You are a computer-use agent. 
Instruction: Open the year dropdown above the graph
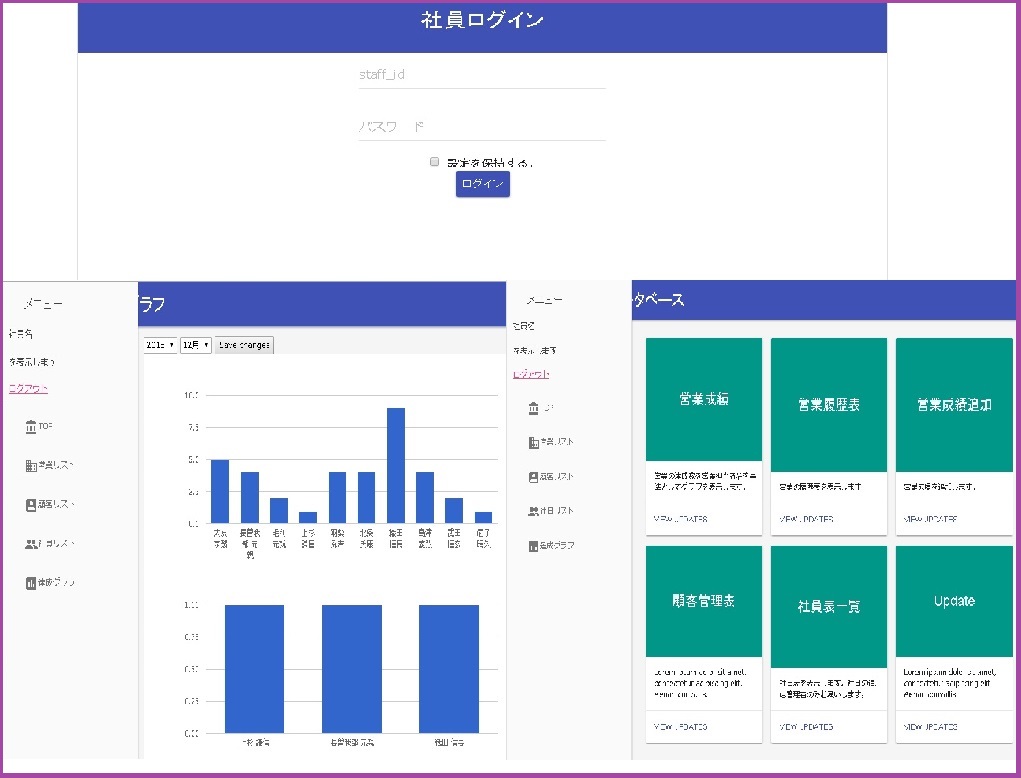pyautogui.click(x=159, y=345)
